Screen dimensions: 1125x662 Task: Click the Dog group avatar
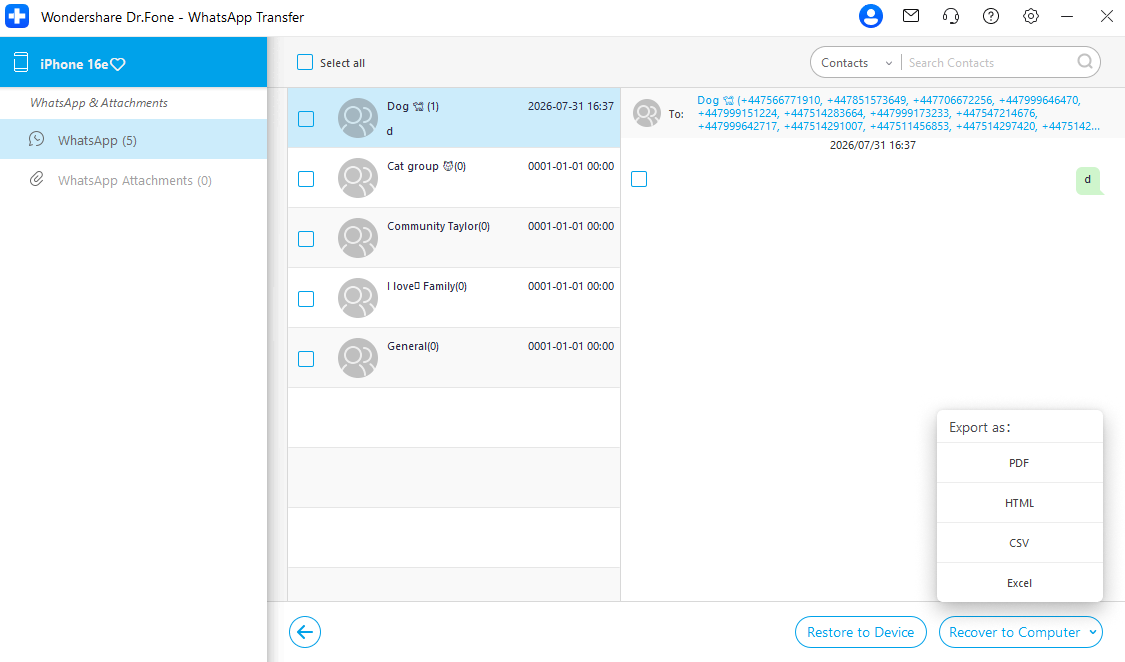pyautogui.click(x=357, y=118)
